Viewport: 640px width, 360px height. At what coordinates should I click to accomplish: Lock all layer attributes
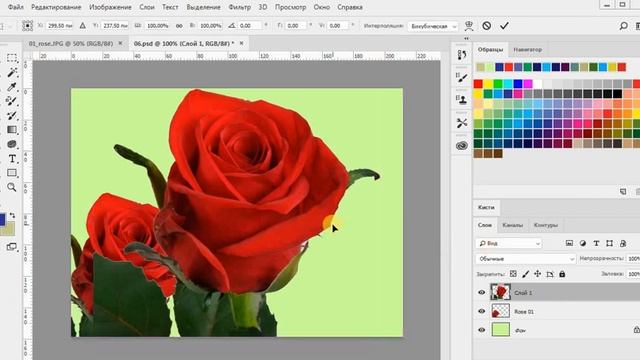pyautogui.click(x=562, y=274)
